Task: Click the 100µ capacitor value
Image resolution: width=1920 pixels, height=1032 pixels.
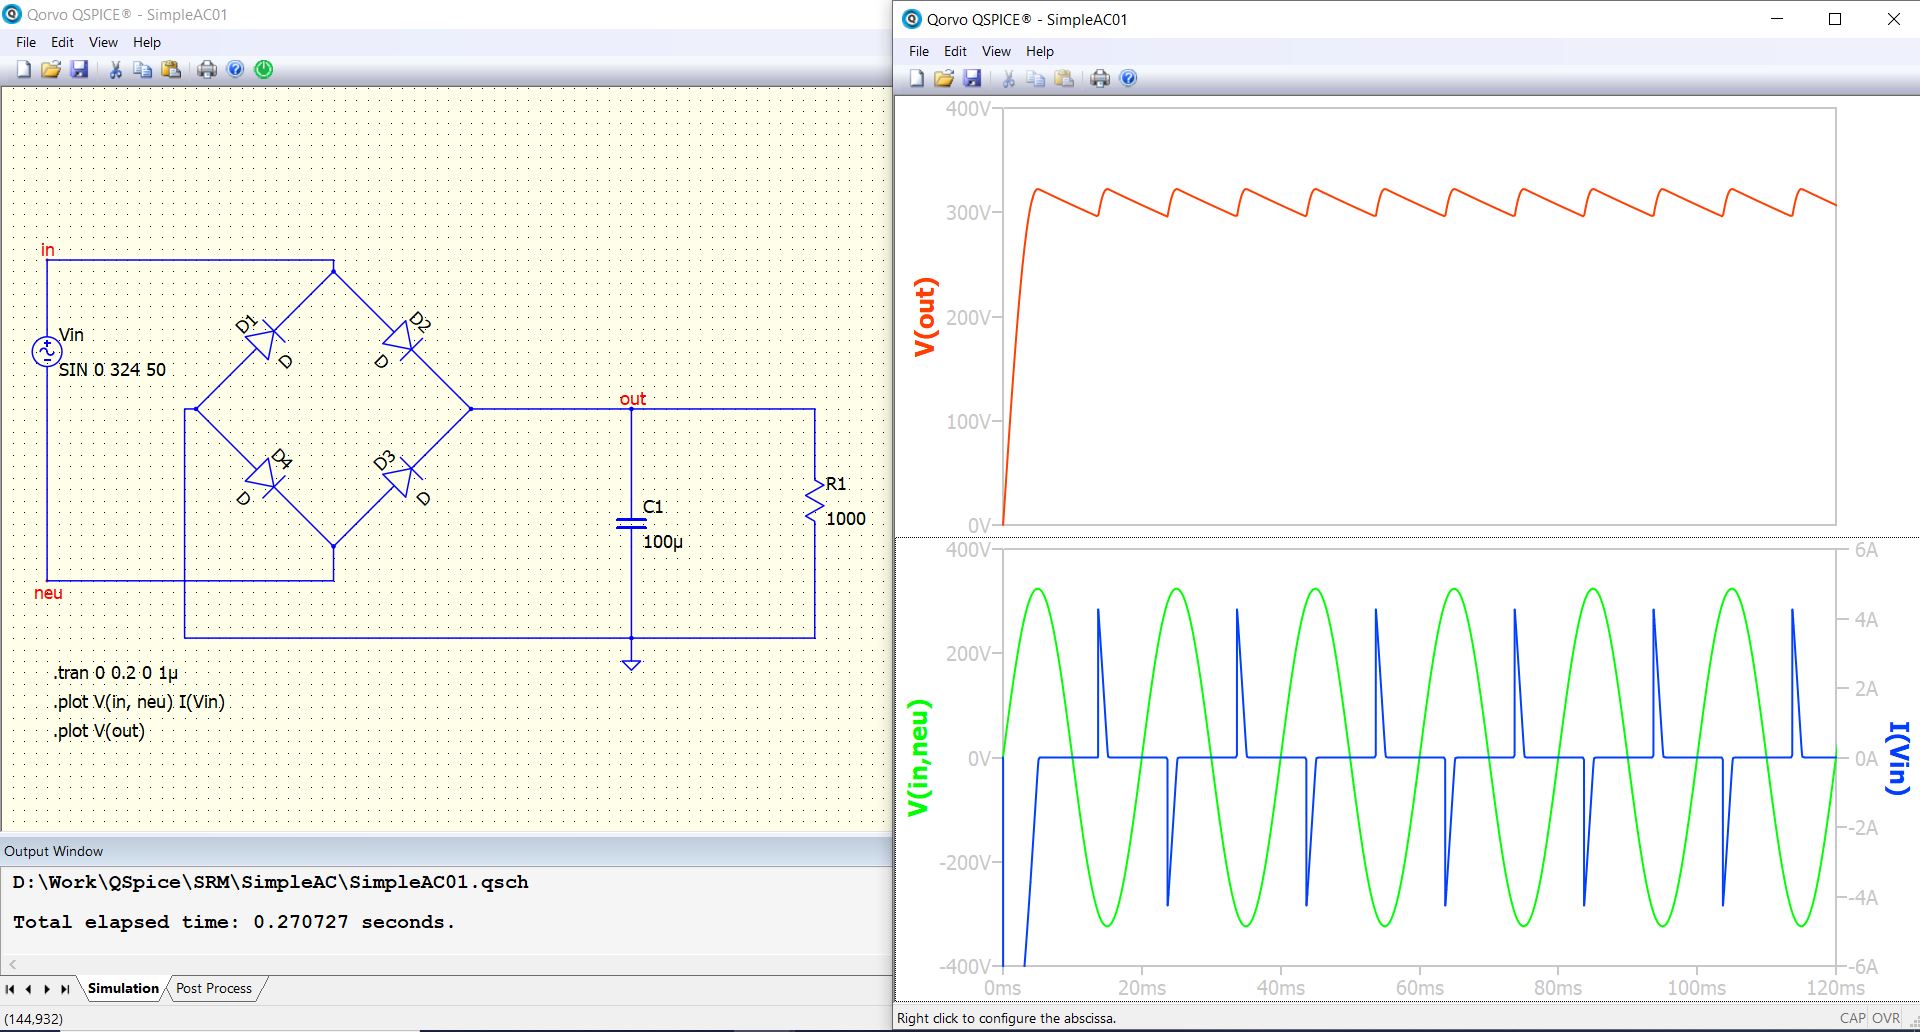Action: (x=663, y=542)
